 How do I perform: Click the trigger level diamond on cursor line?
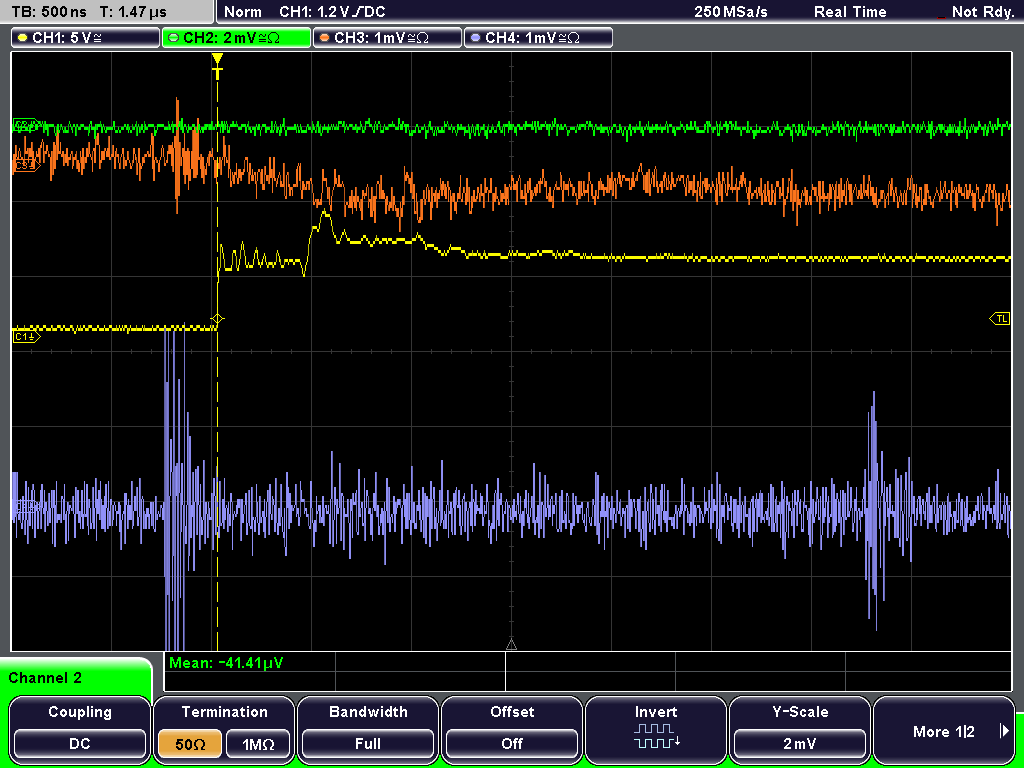[217, 319]
